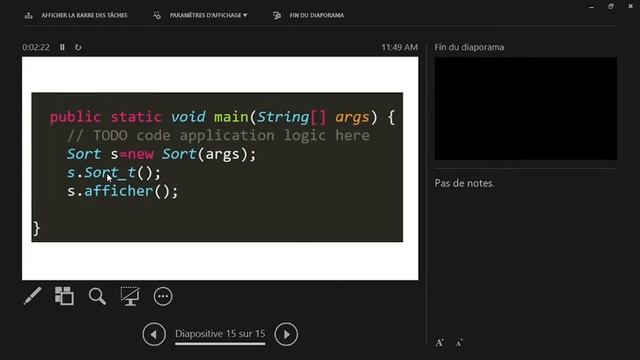Click the Diapositive 15 sur 15 indicator
640x360 pixels.
(x=220, y=334)
